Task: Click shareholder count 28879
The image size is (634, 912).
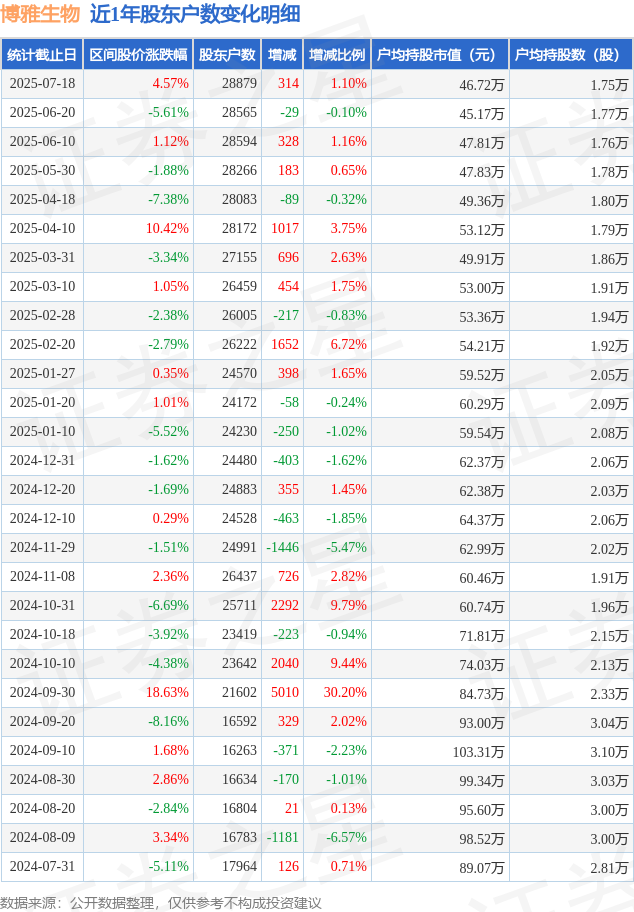Action: [x=240, y=84]
